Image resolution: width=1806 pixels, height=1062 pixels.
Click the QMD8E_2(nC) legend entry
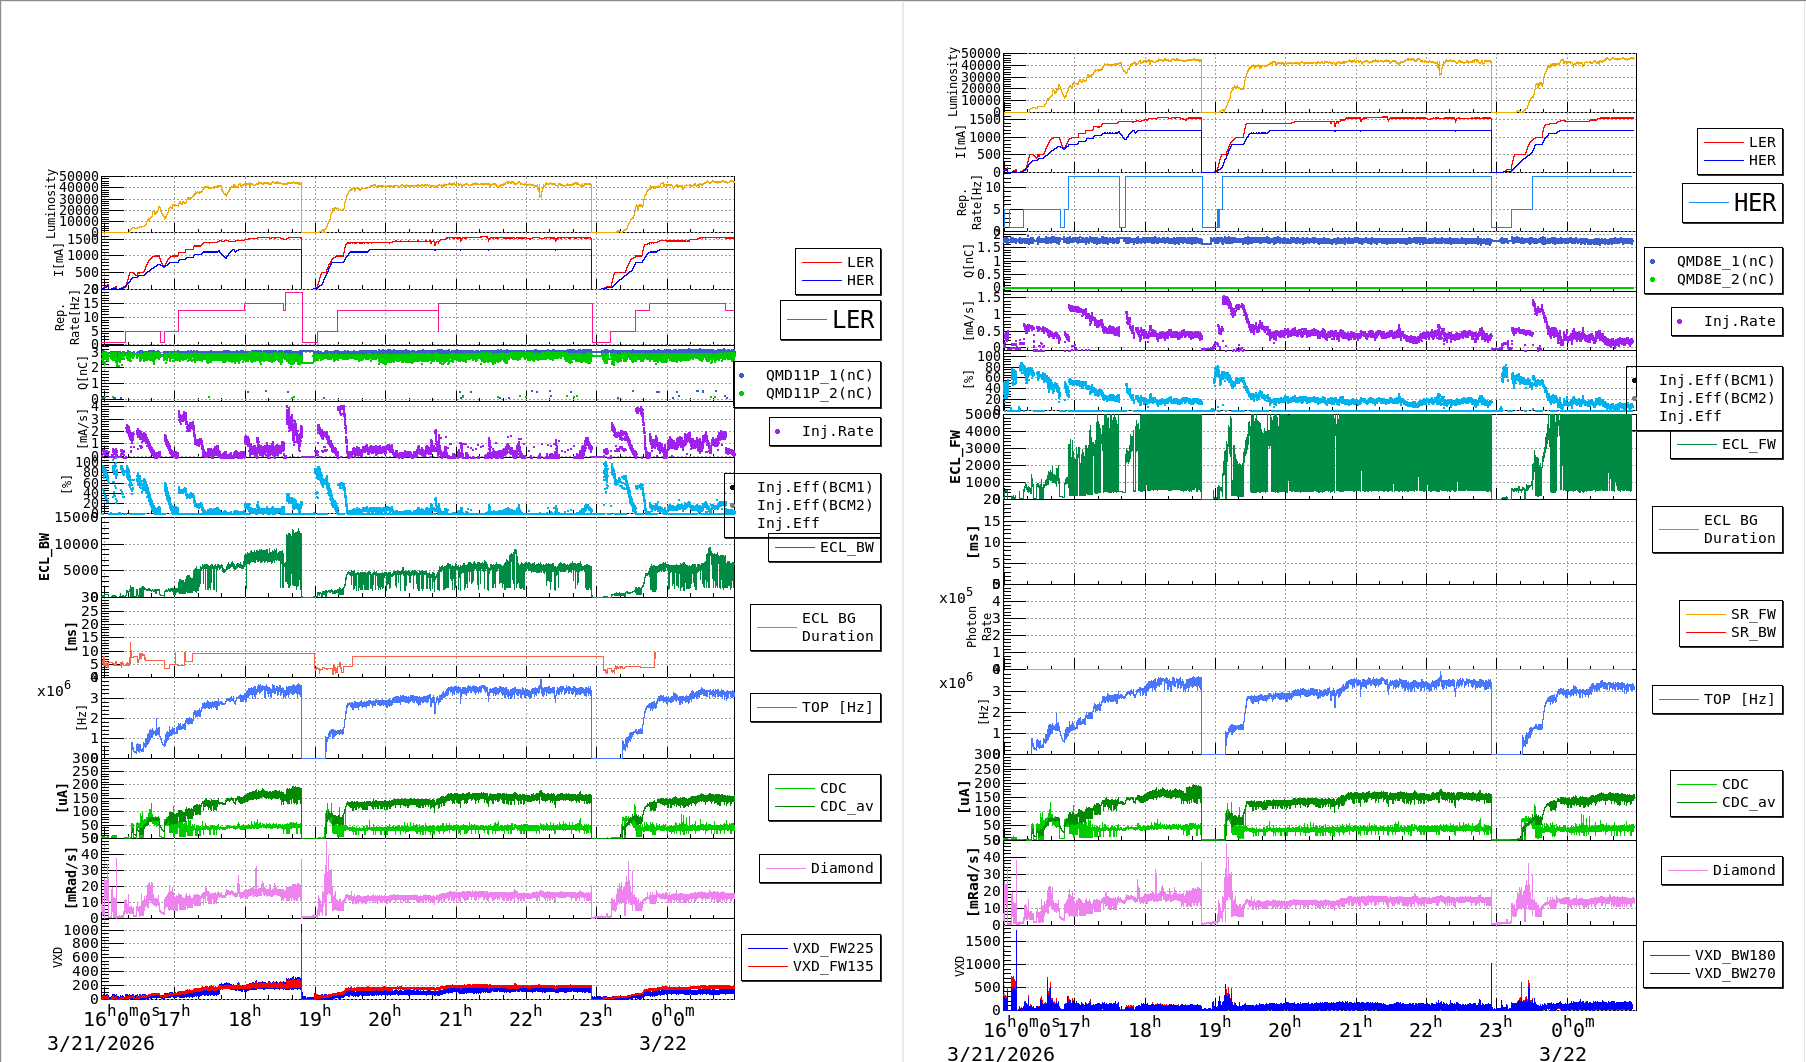coord(1724,279)
